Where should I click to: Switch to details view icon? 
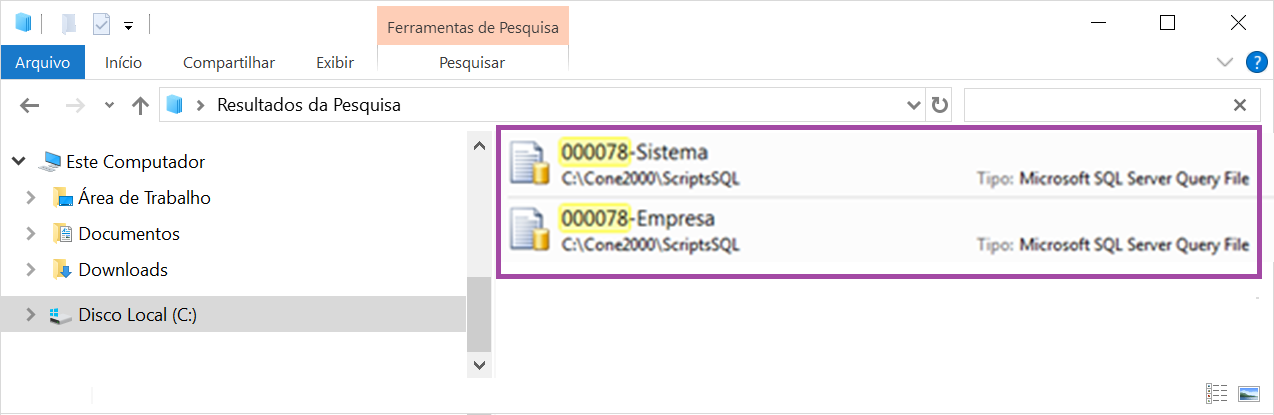tap(1217, 392)
